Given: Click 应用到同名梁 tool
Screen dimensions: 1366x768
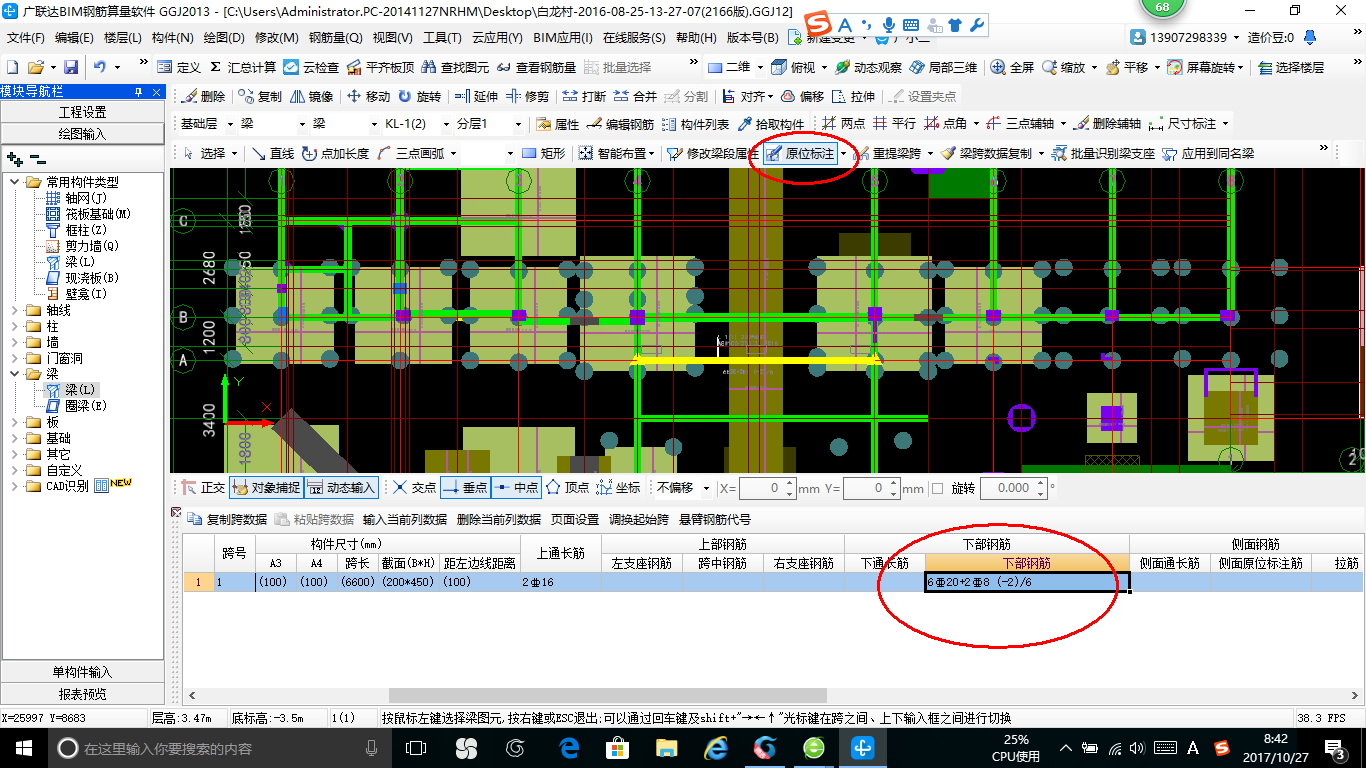Looking at the screenshot, I should (1207, 153).
